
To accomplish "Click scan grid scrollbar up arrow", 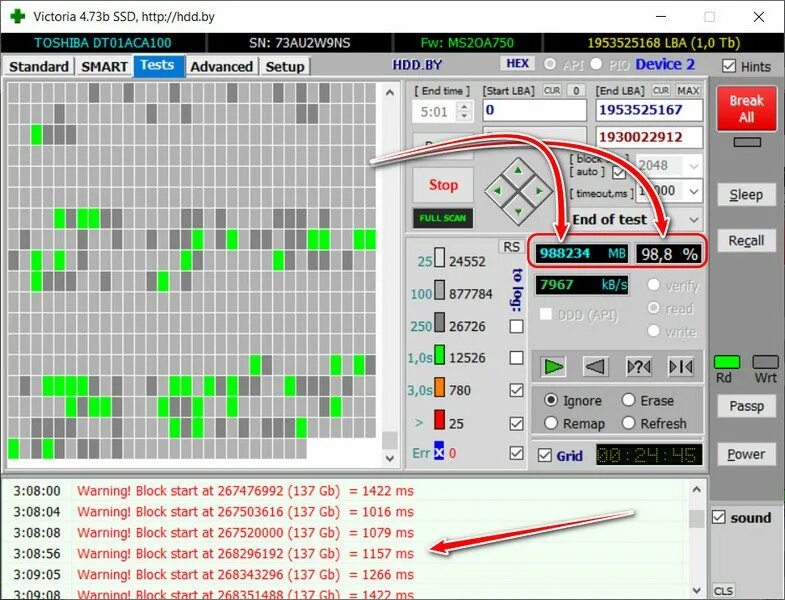I will pos(390,92).
